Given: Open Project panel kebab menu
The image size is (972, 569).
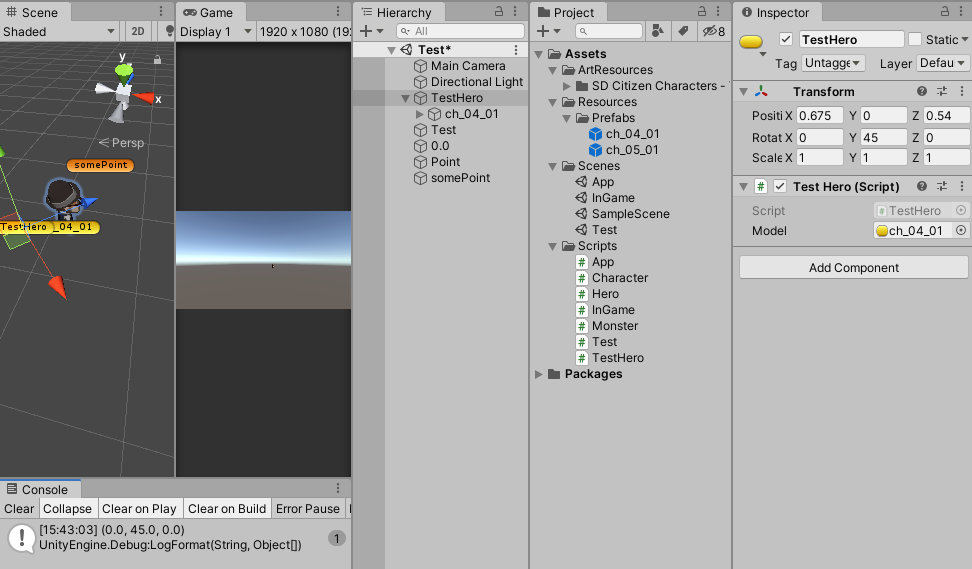Looking at the screenshot, I should (718, 11).
